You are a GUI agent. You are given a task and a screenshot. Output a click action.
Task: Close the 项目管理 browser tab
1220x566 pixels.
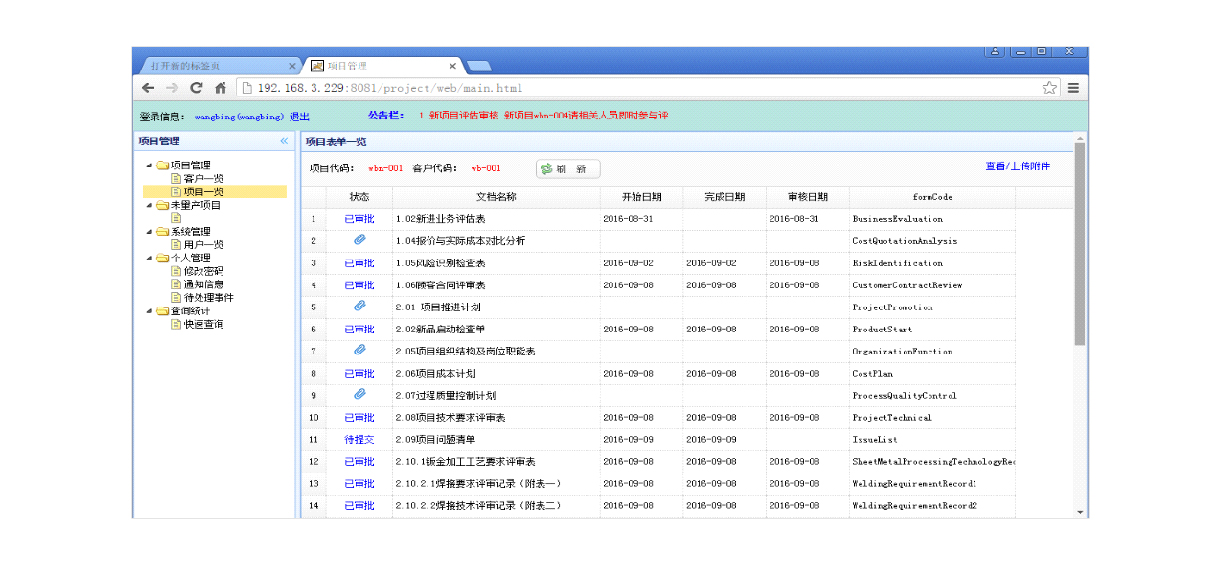click(x=452, y=66)
